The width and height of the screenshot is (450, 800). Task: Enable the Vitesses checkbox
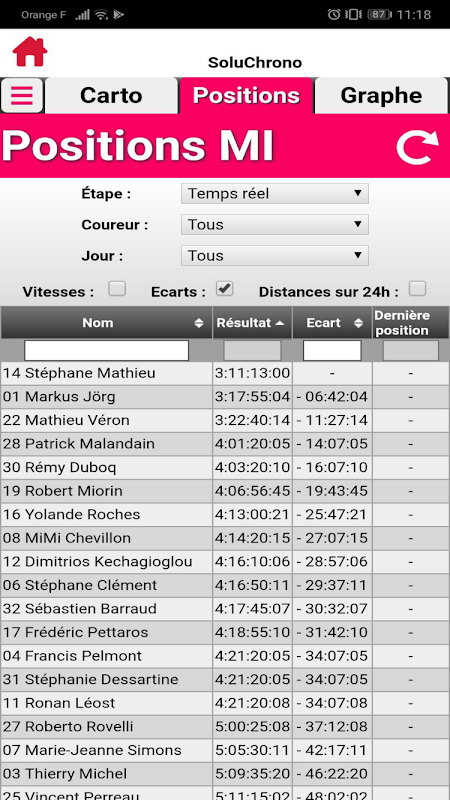tap(117, 289)
